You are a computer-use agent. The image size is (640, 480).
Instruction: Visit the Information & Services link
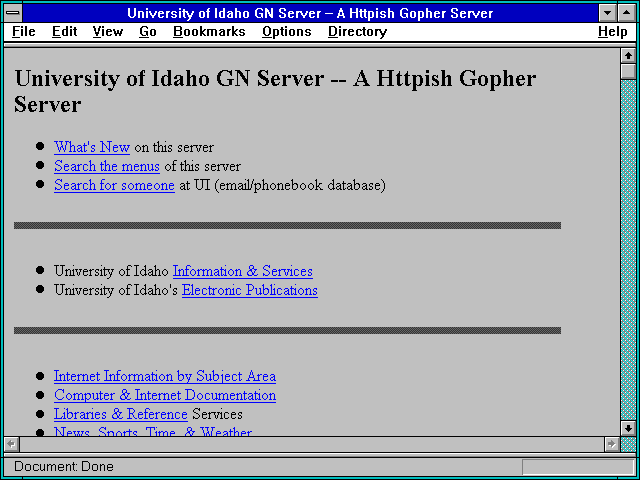[x=242, y=271]
